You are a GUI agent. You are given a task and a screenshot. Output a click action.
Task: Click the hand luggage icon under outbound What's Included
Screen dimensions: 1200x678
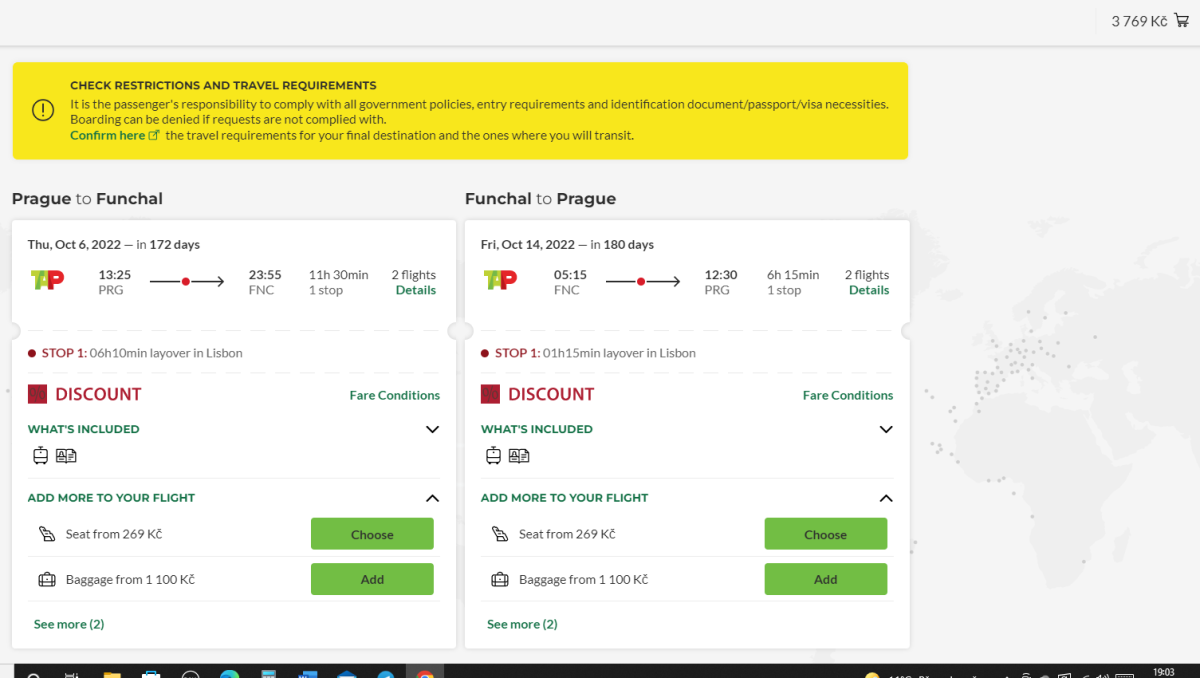pyautogui.click(x=40, y=456)
